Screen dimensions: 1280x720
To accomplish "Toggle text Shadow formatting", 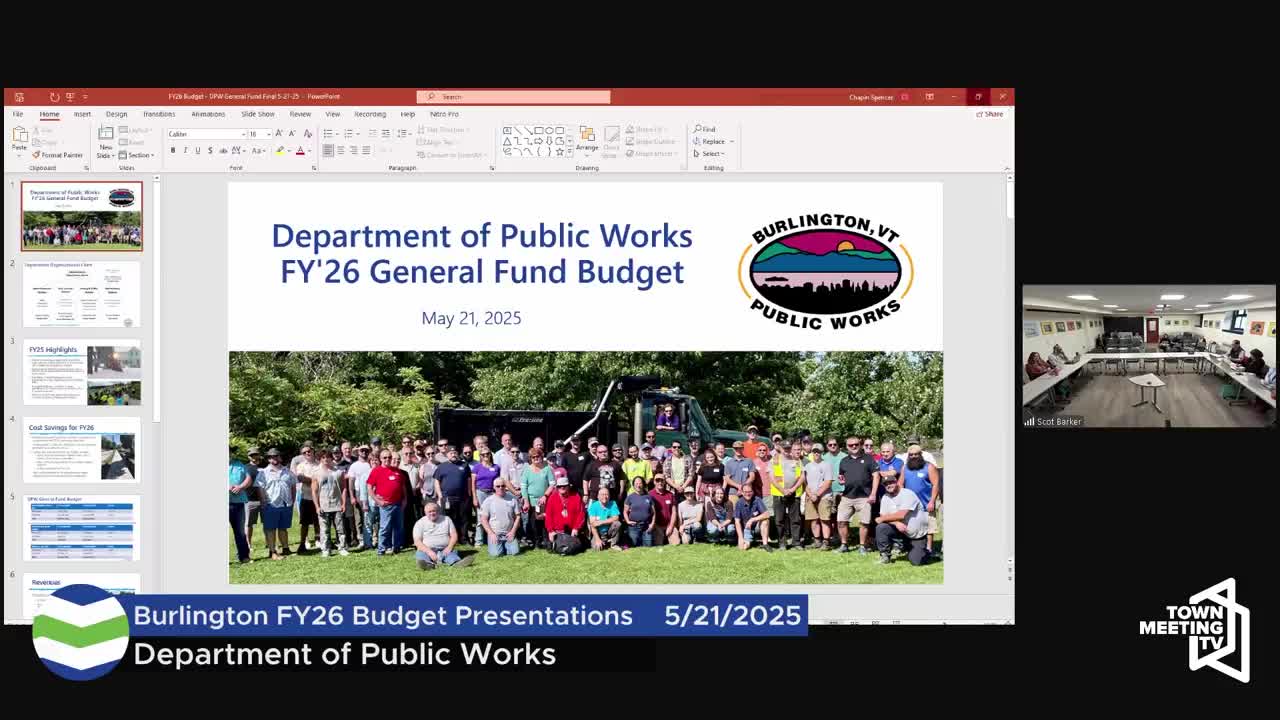I will pyautogui.click(x=209, y=151).
